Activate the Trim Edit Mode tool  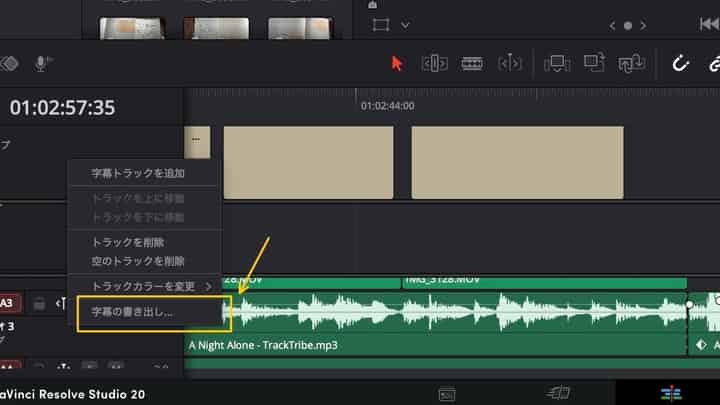434,63
